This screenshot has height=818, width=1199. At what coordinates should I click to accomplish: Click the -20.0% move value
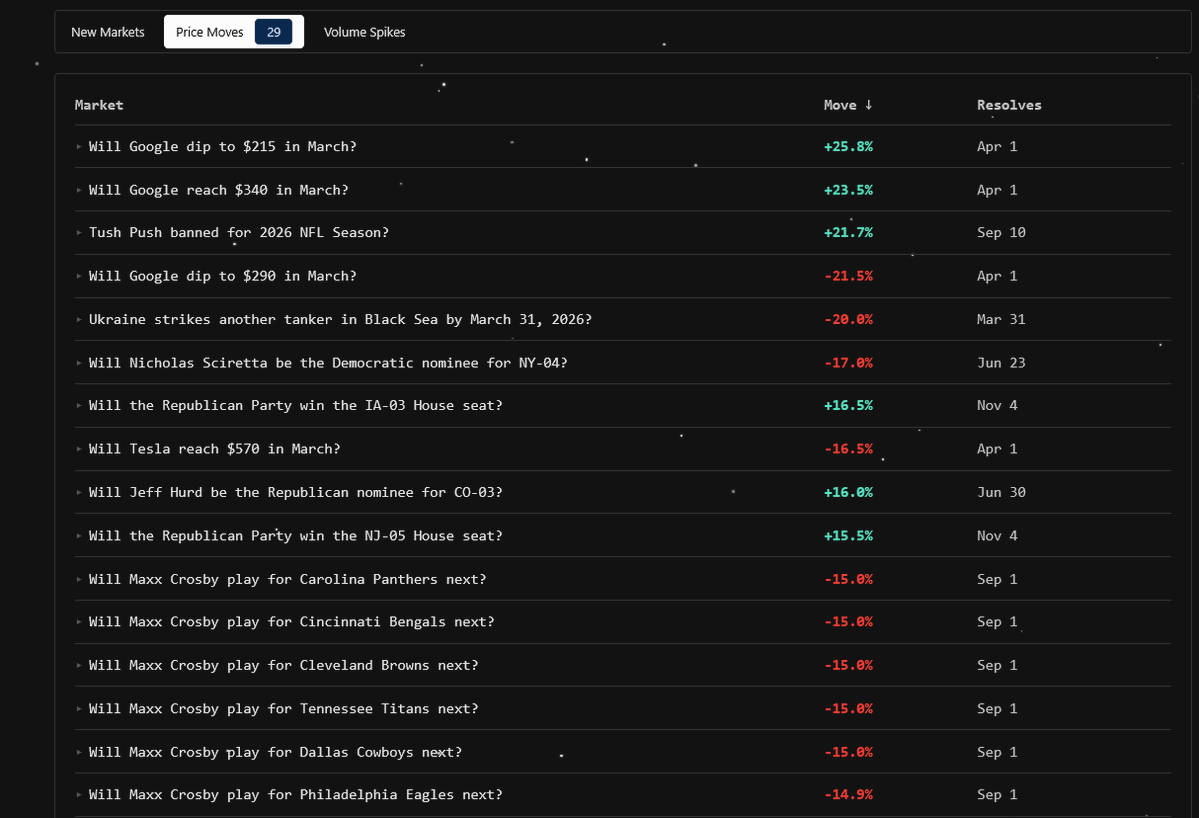tap(848, 320)
